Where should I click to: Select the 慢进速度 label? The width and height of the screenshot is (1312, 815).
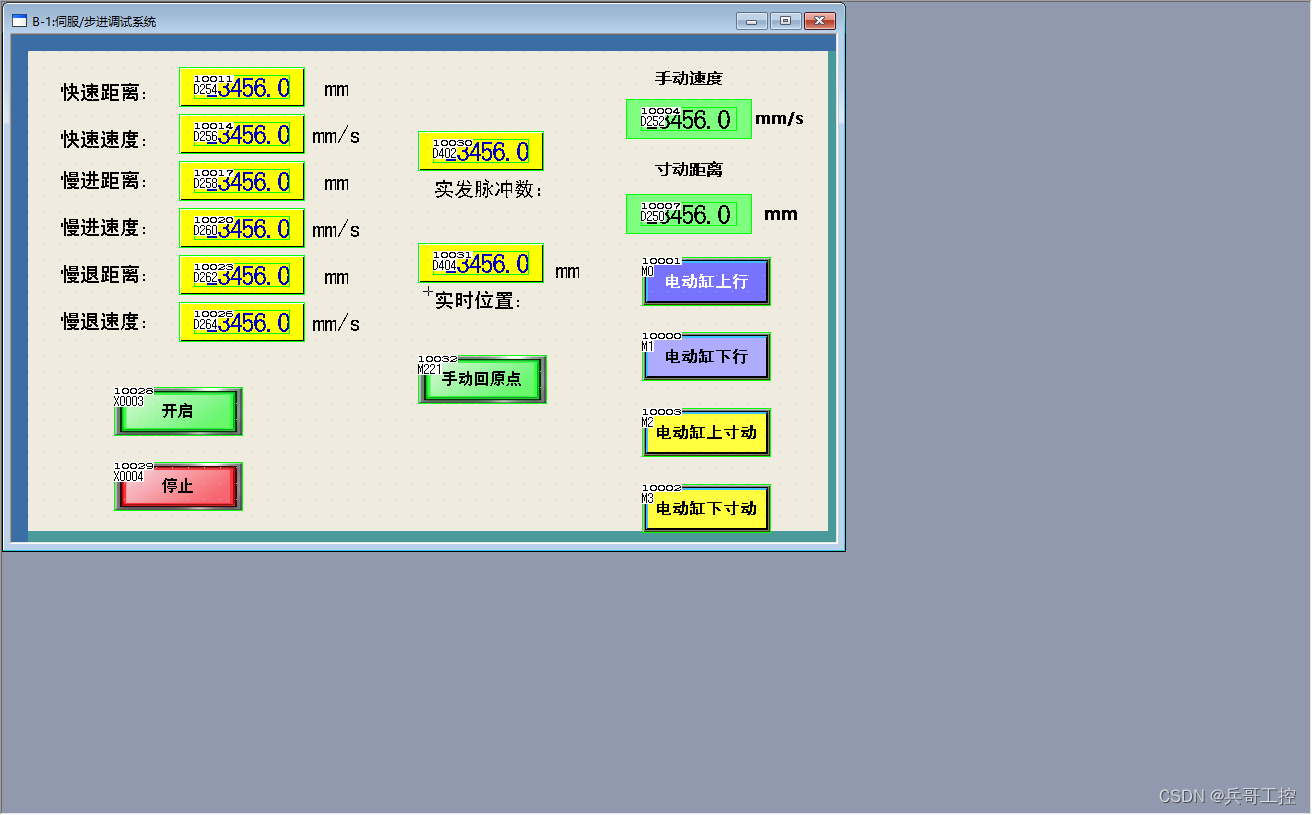(x=104, y=228)
